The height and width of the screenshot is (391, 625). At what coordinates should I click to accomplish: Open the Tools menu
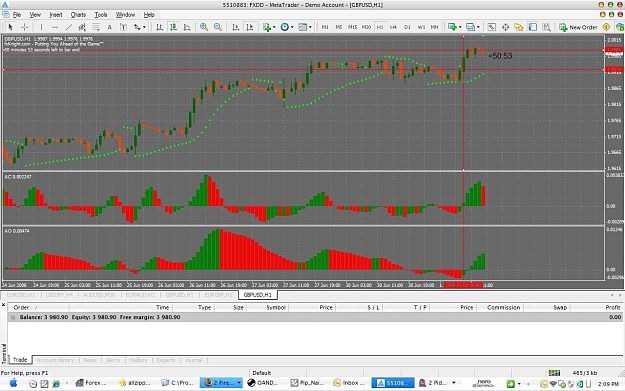click(x=101, y=15)
